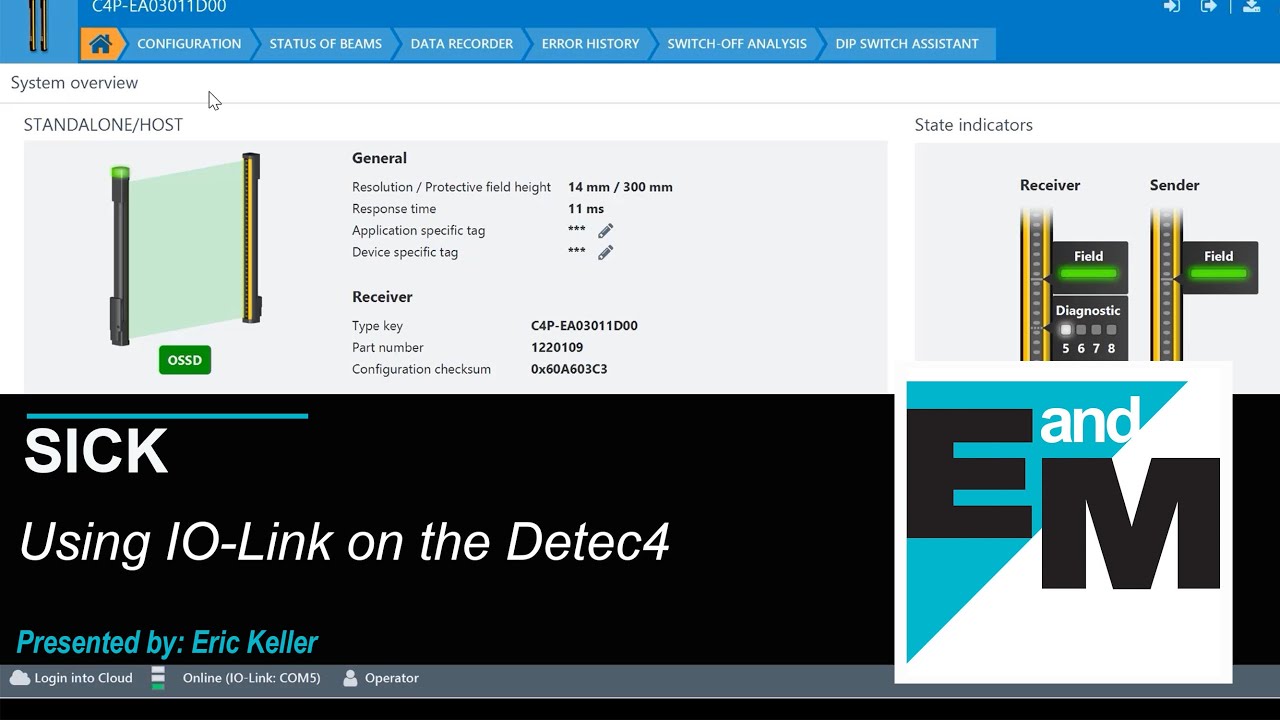Click the General section heading
Image resolution: width=1280 pixels, height=720 pixels.
(x=379, y=158)
